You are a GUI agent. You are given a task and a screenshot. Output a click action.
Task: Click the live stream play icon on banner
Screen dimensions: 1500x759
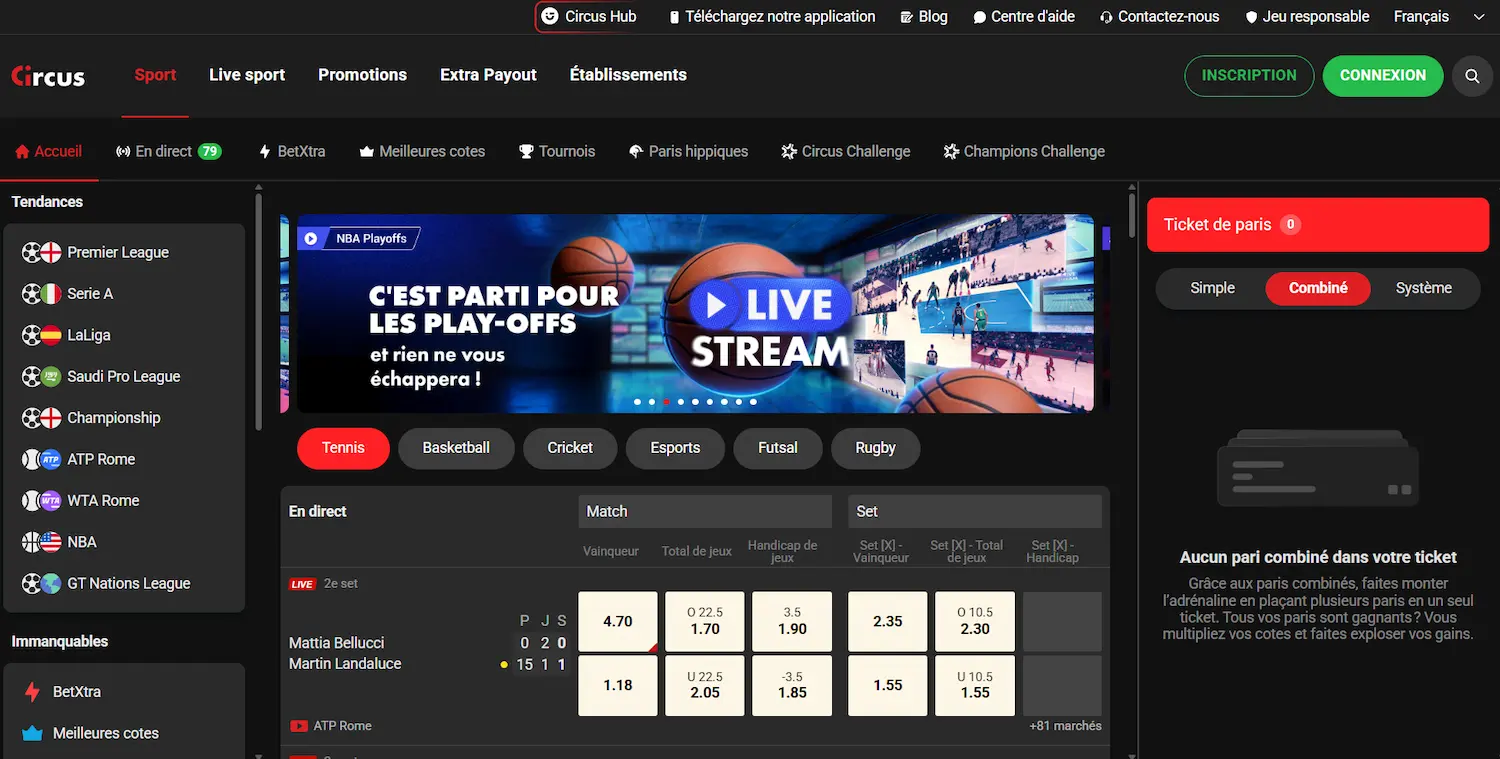[716, 305]
